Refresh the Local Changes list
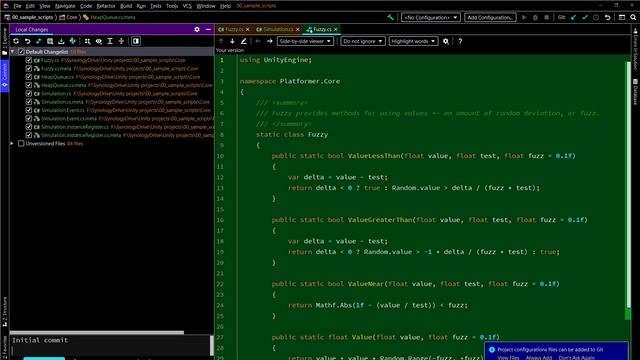 [x=16, y=41]
